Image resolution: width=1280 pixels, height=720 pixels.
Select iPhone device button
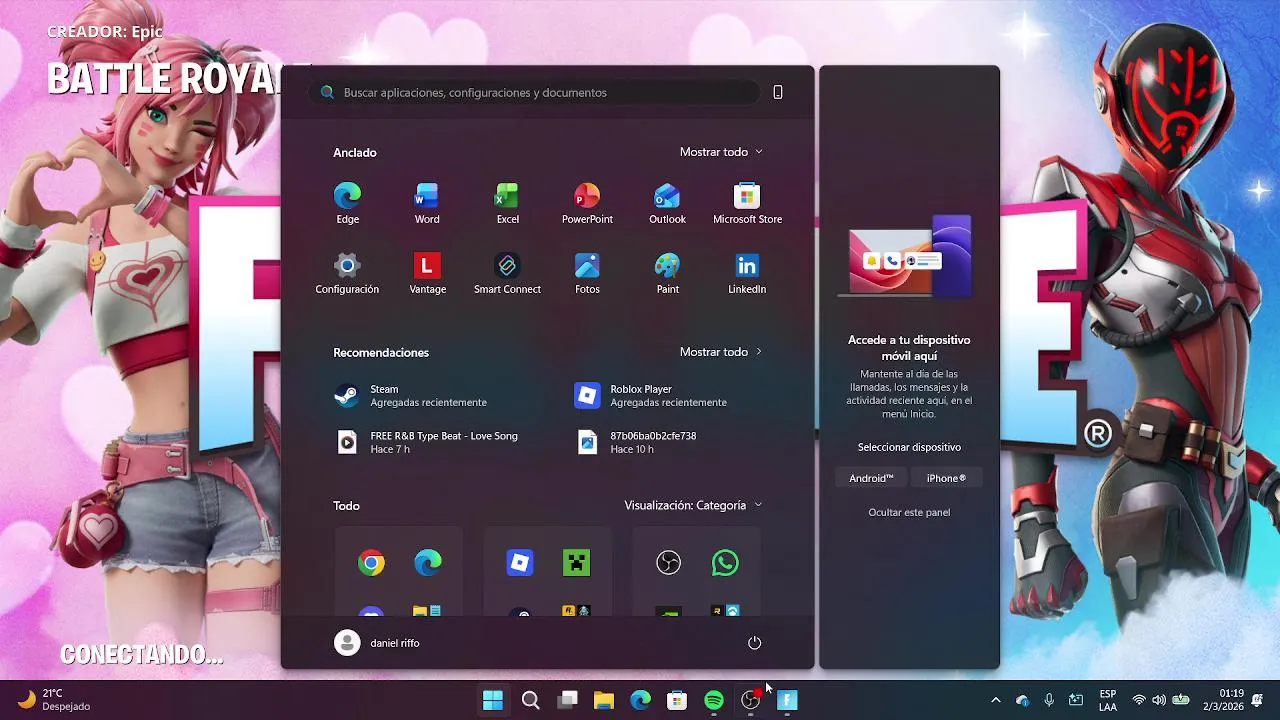(946, 478)
